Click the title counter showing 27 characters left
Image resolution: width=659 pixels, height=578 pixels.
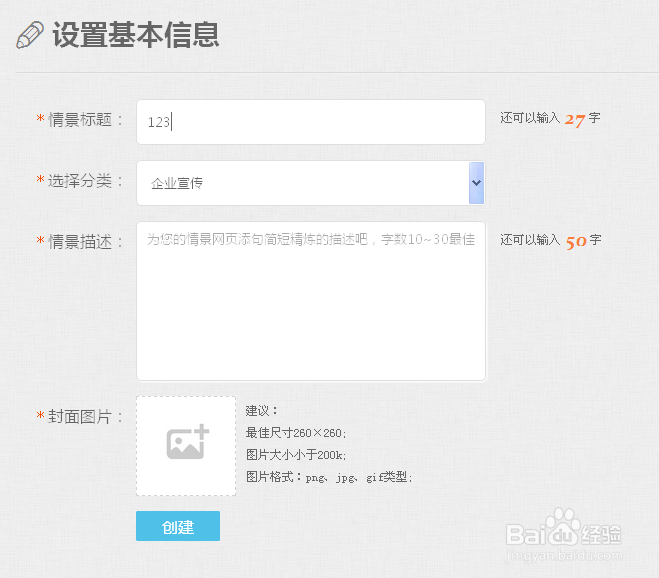point(550,119)
